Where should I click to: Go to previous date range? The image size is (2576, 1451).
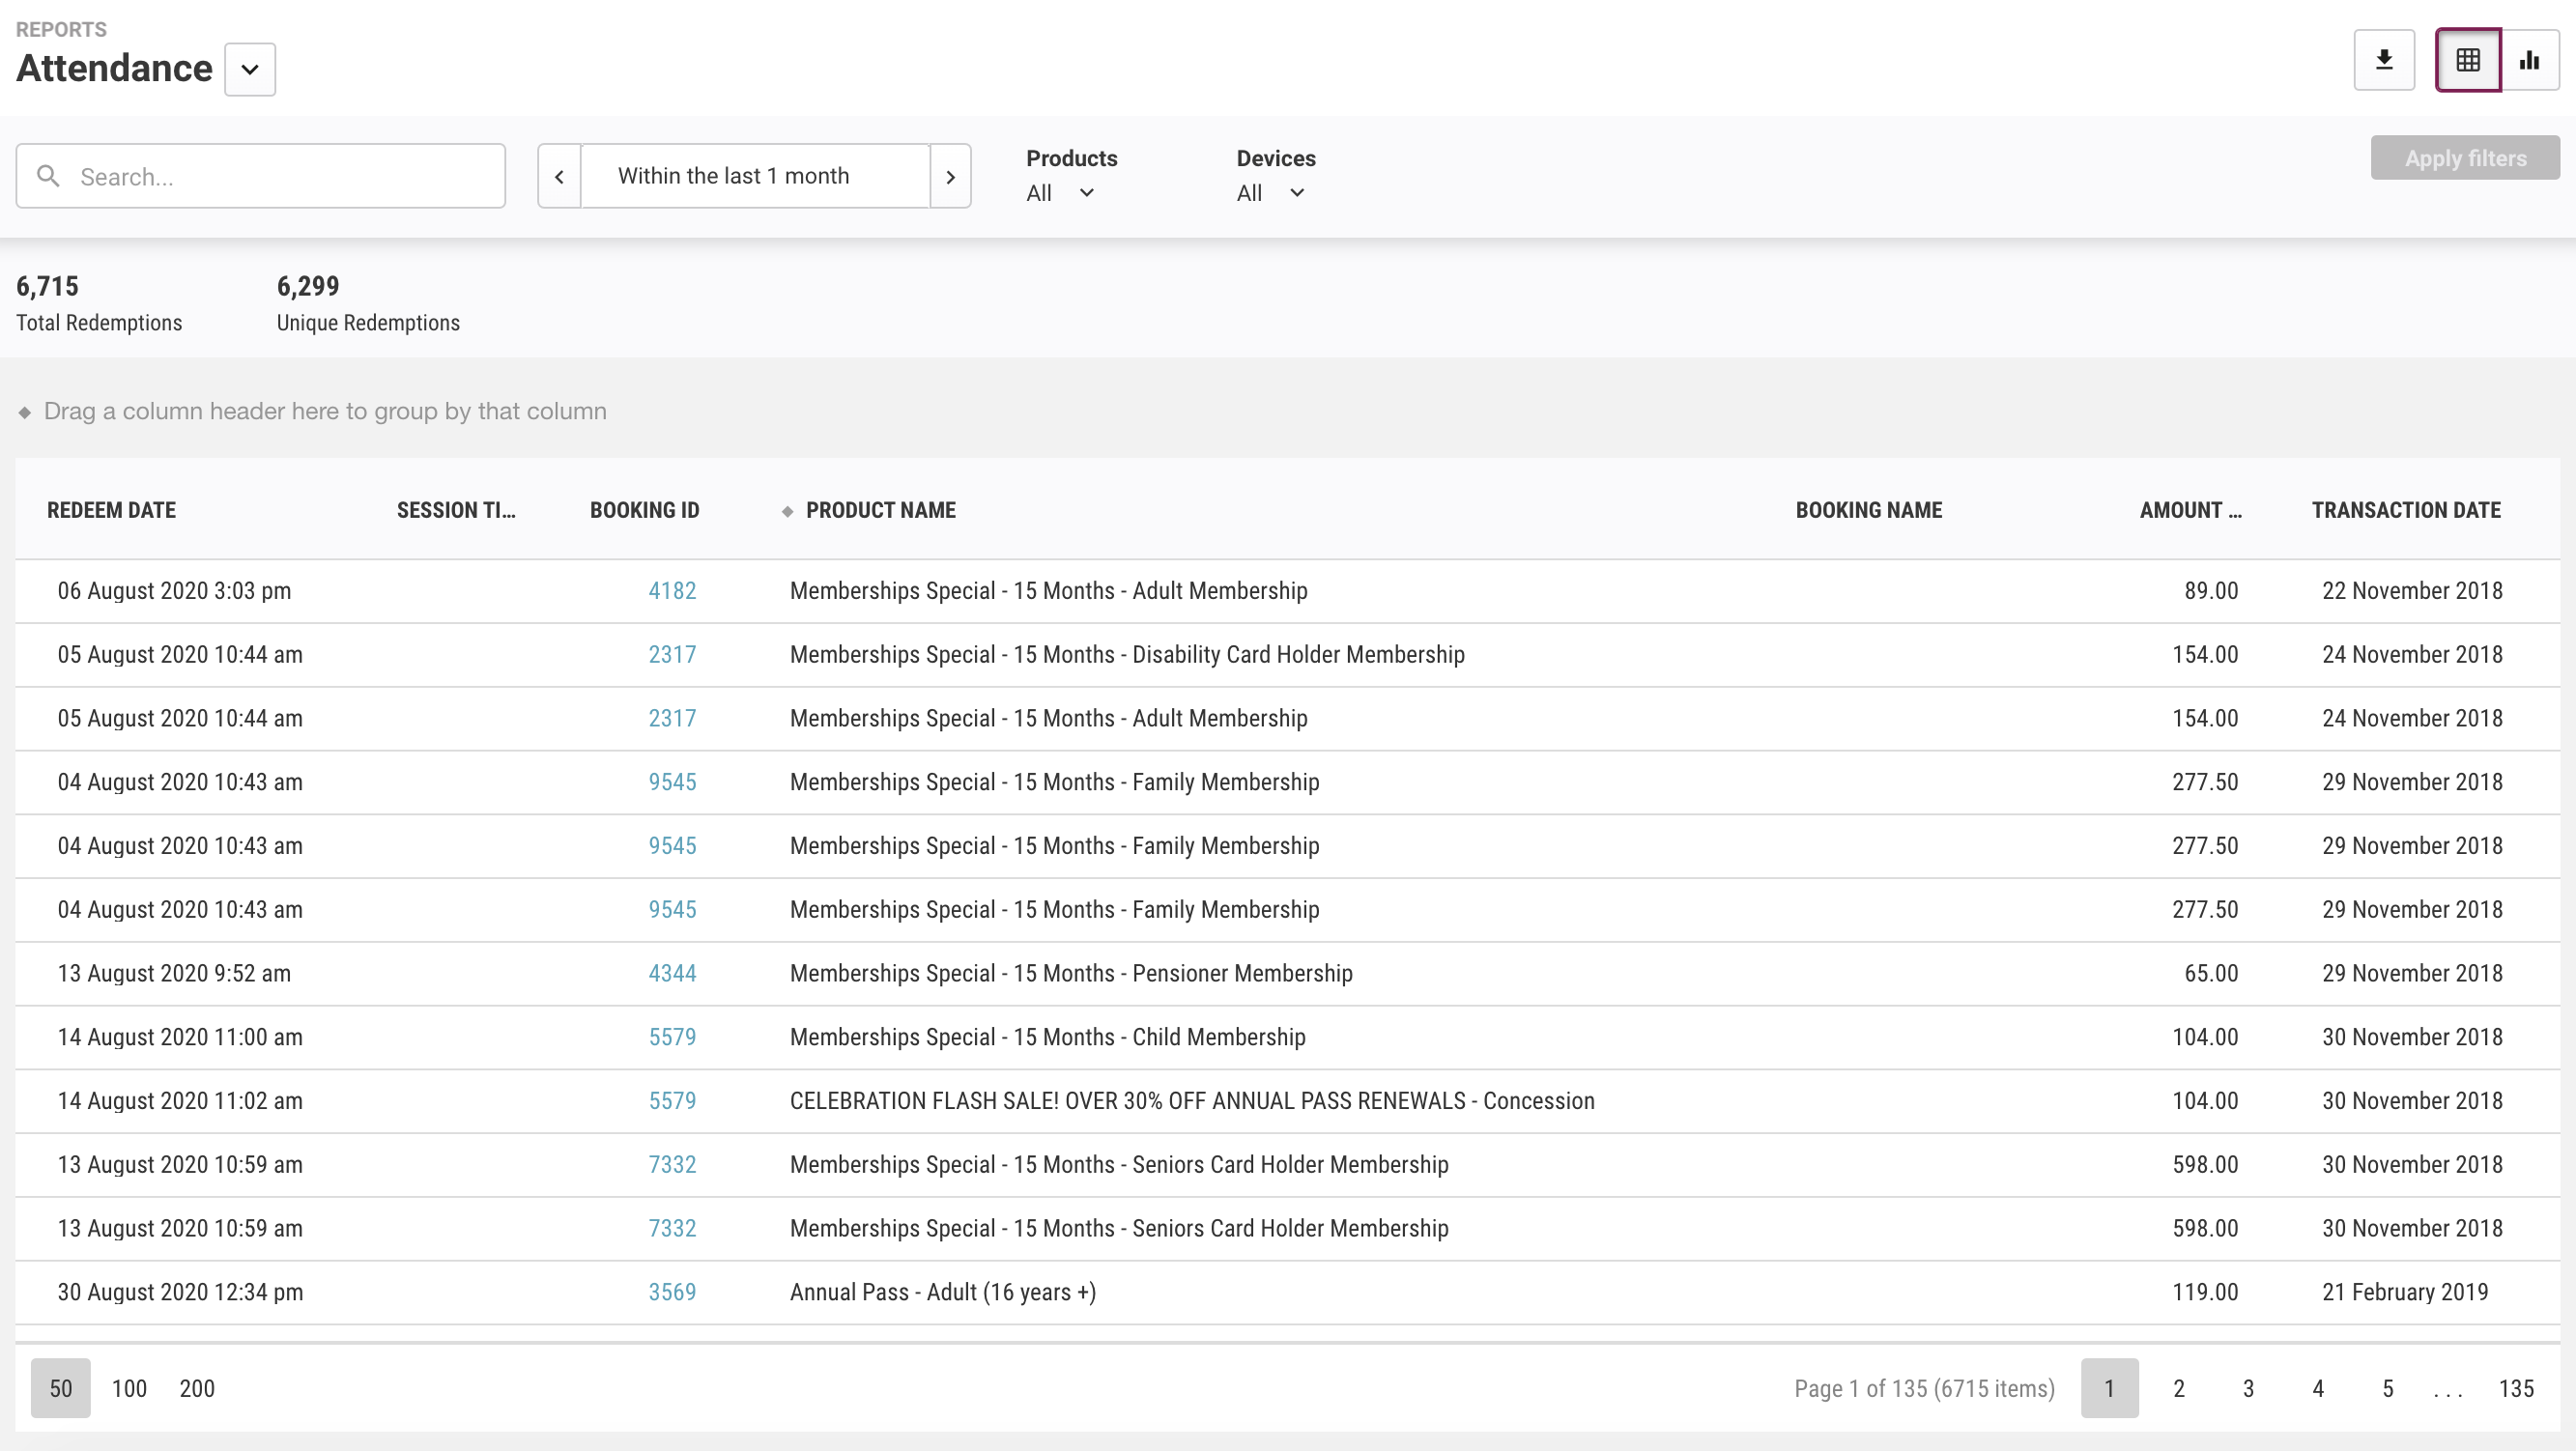point(559,176)
